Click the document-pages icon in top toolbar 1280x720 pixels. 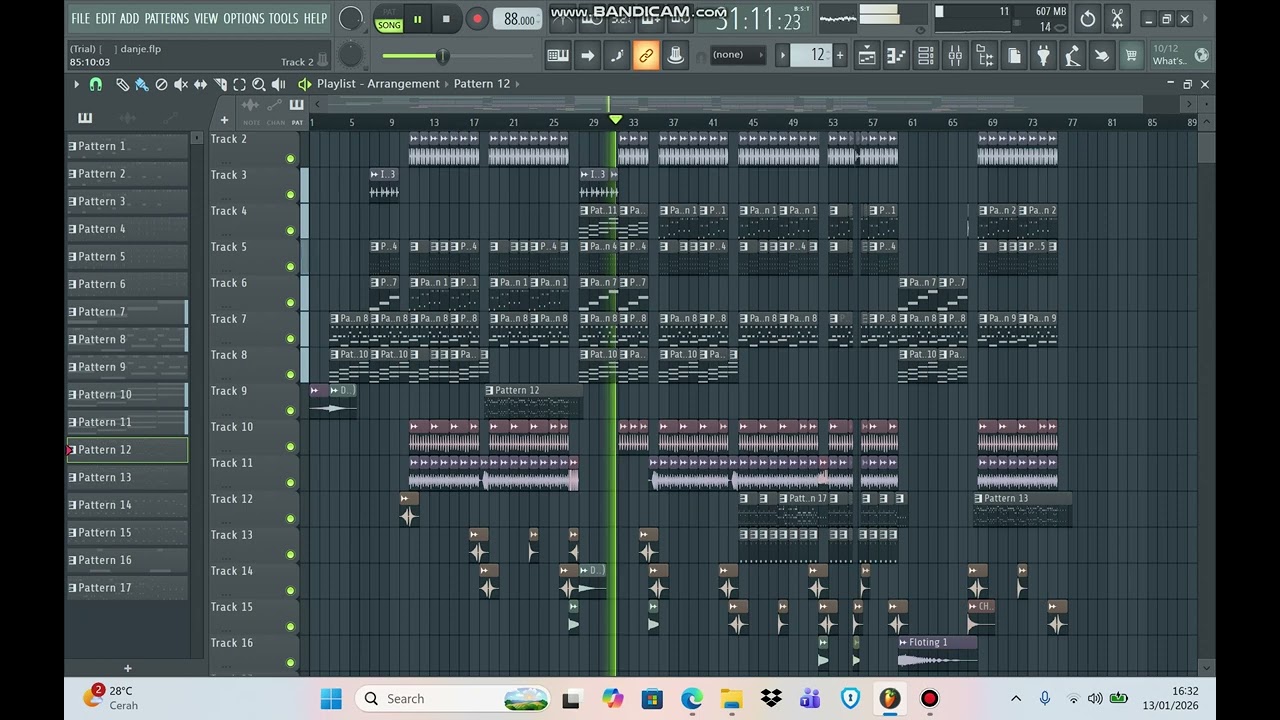(x=1014, y=56)
